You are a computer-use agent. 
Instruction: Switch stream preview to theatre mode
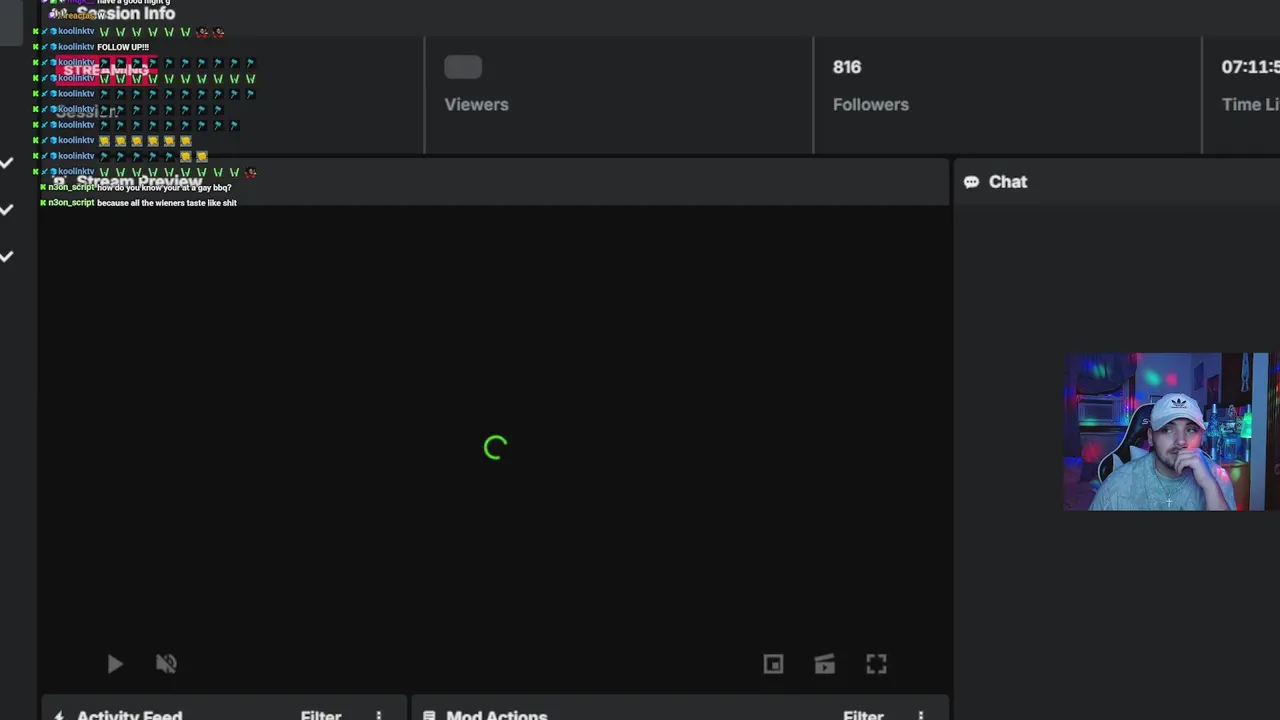pos(824,664)
